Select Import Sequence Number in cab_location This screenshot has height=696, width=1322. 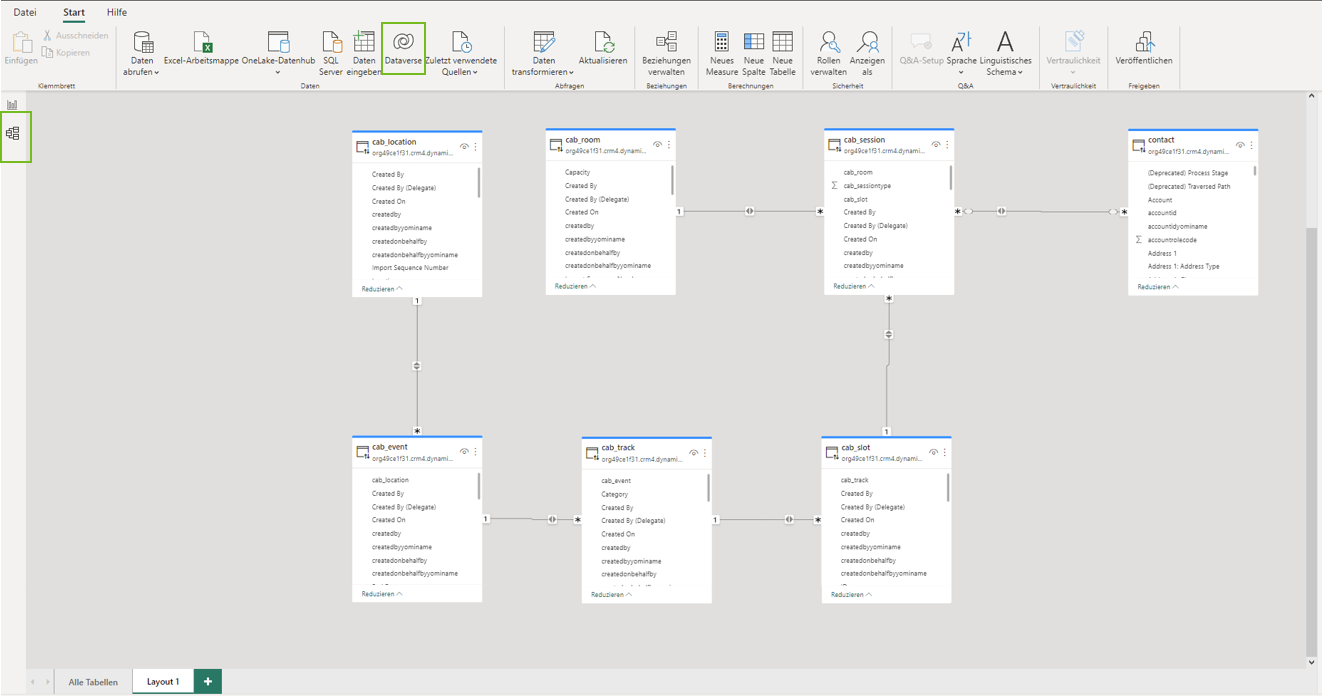click(x=410, y=268)
